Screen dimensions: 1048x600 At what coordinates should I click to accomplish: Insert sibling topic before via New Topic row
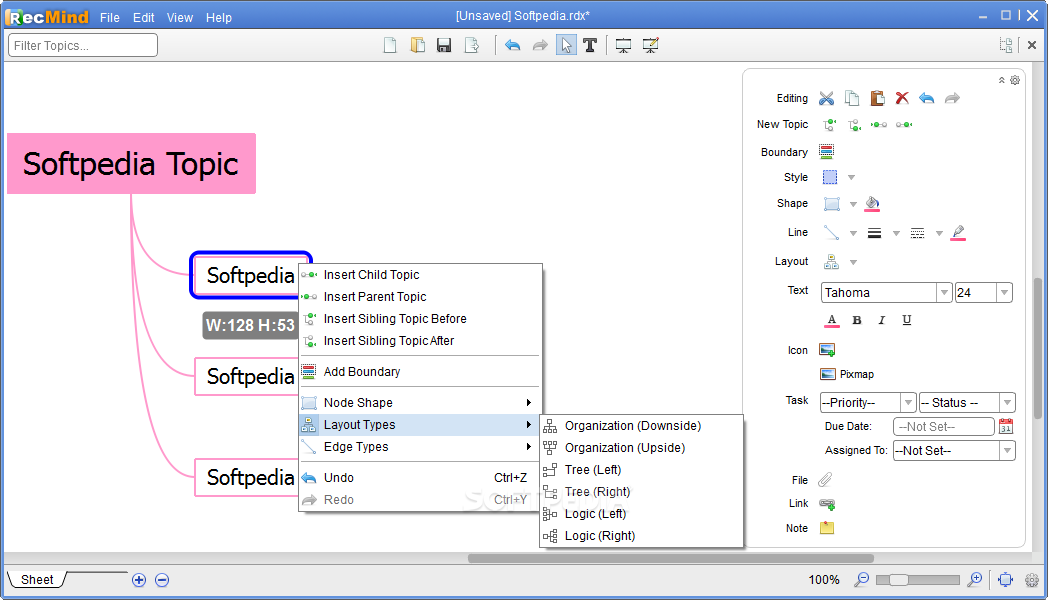[829, 124]
